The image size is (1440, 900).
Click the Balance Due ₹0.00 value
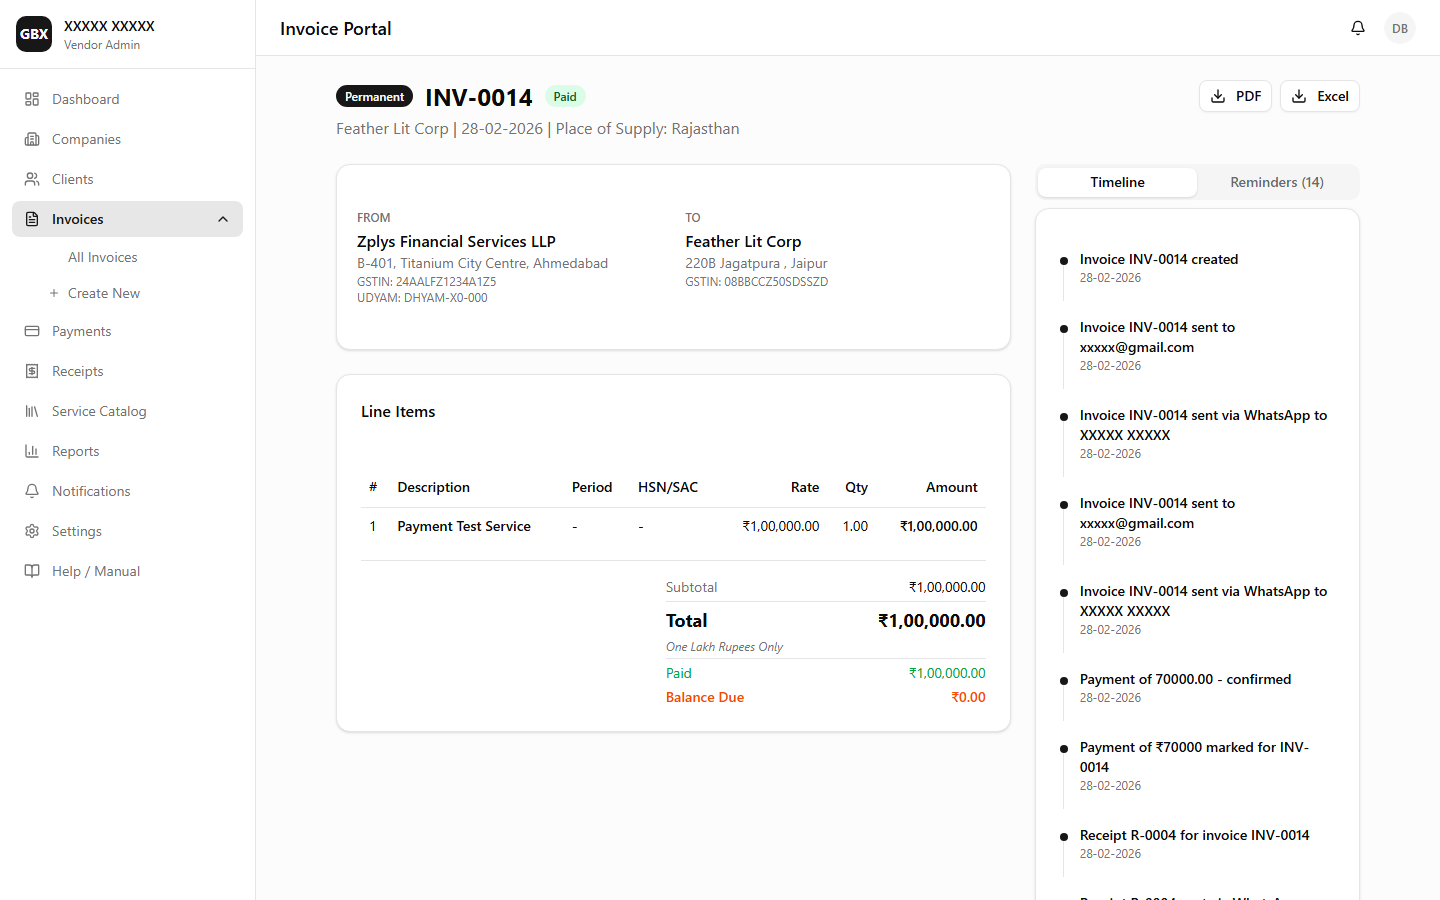click(968, 697)
